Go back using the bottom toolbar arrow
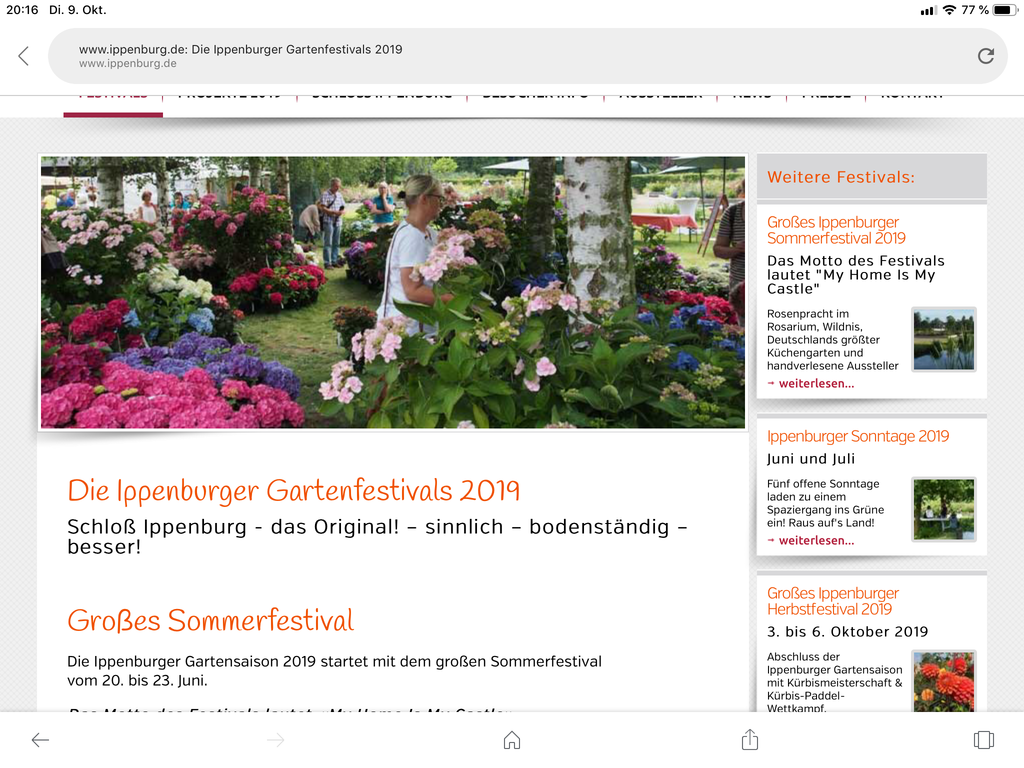The height and width of the screenshot is (768, 1024). point(40,740)
